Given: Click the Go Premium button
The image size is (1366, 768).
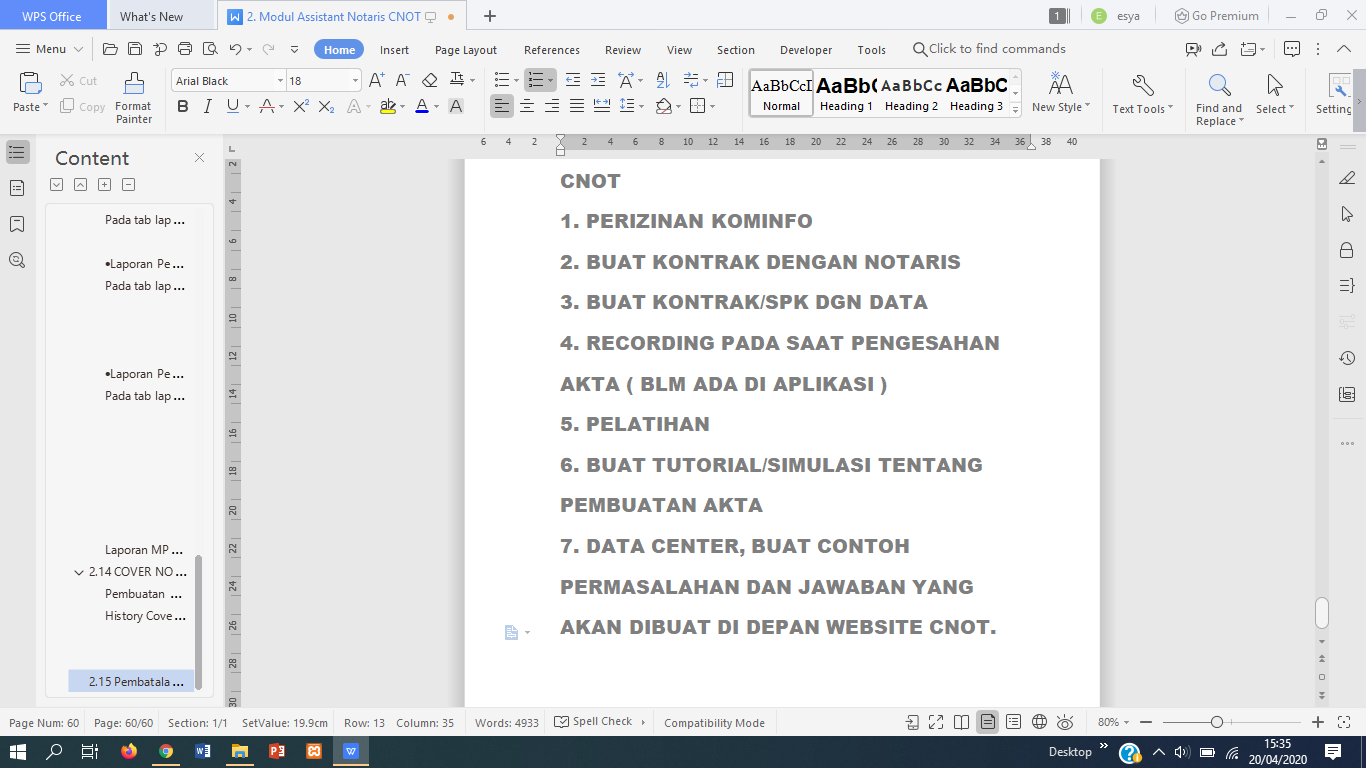Looking at the screenshot, I should [1215, 16].
